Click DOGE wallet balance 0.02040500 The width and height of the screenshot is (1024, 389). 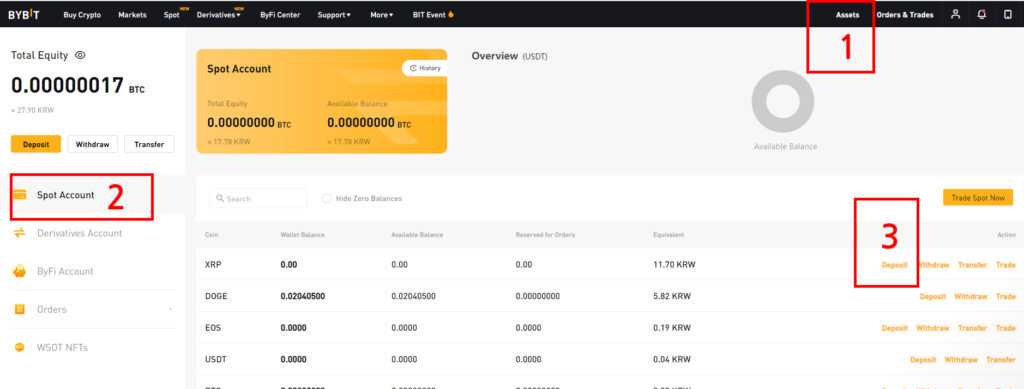point(302,296)
